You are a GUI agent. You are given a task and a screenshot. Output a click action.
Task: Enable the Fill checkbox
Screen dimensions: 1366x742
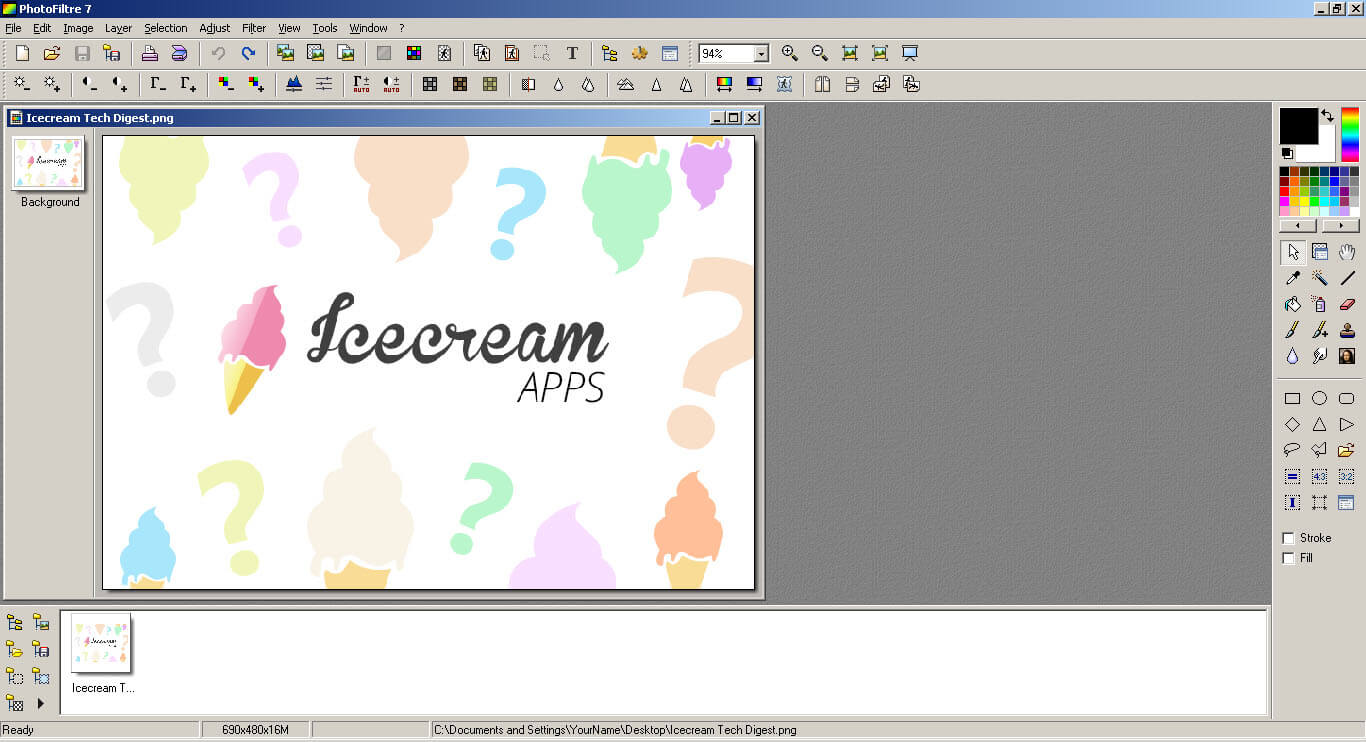click(x=1288, y=558)
